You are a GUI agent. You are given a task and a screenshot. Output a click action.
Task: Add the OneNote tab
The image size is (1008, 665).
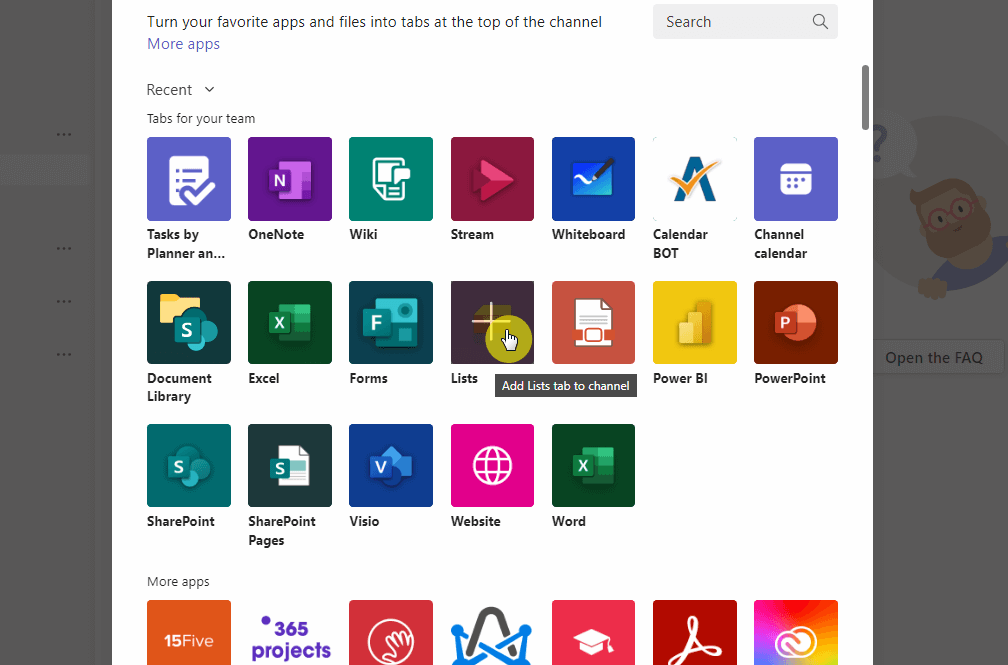[x=290, y=179]
